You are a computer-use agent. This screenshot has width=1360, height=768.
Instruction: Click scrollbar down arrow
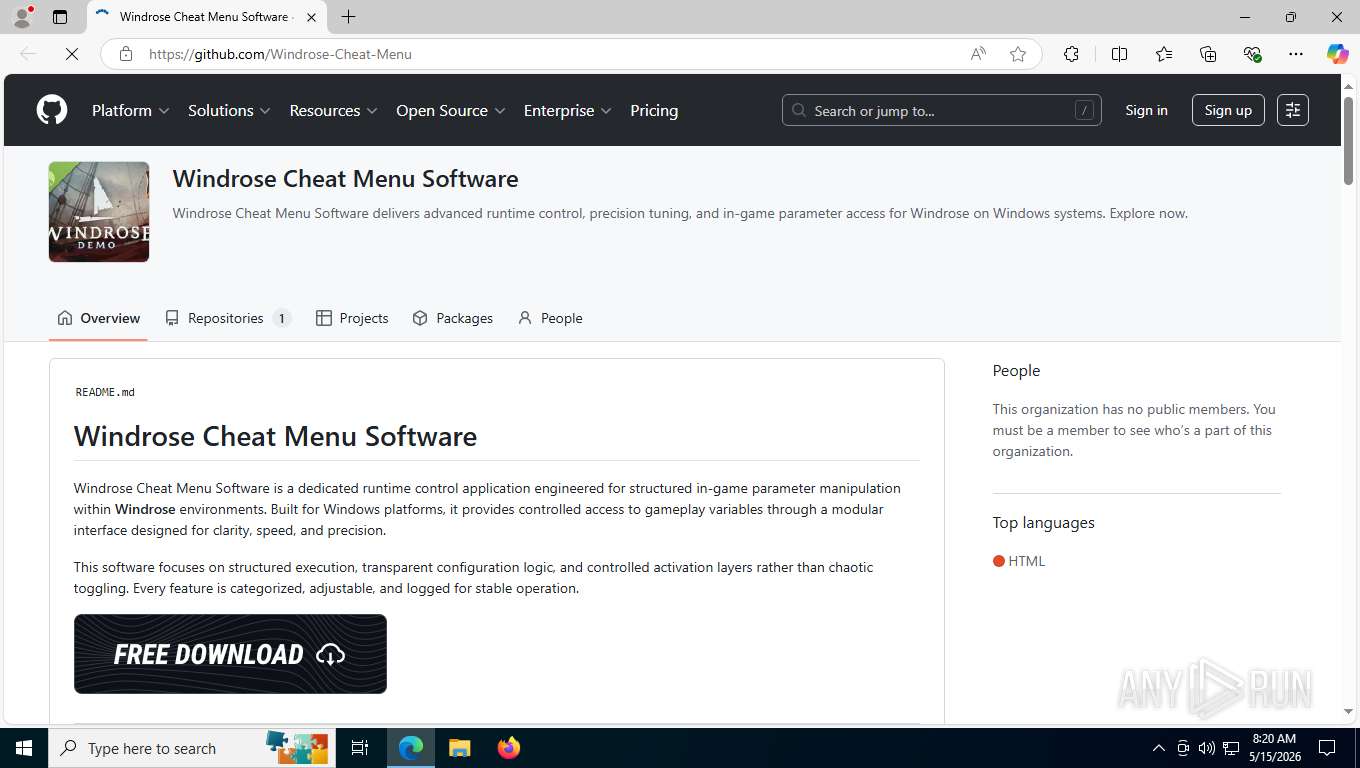[x=1348, y=711]
